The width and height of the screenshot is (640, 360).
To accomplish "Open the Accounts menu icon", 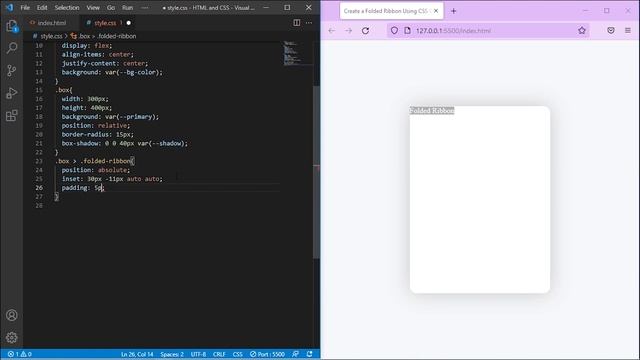I will [12, 315].
